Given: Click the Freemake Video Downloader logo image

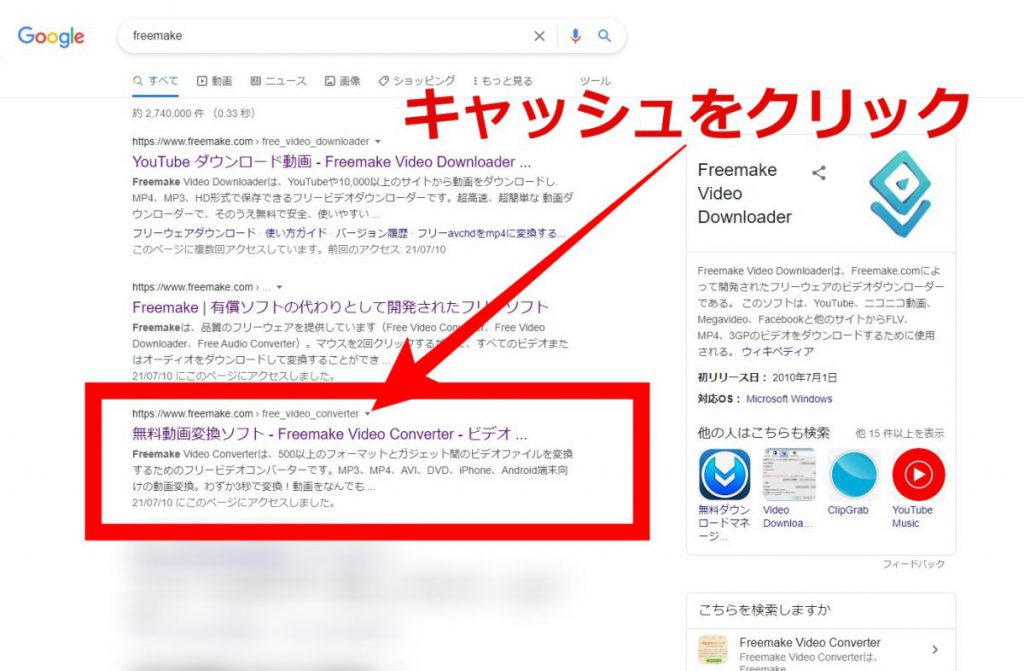Looking at the screenshot, I should pyautogui.click(x=900, y=193).
